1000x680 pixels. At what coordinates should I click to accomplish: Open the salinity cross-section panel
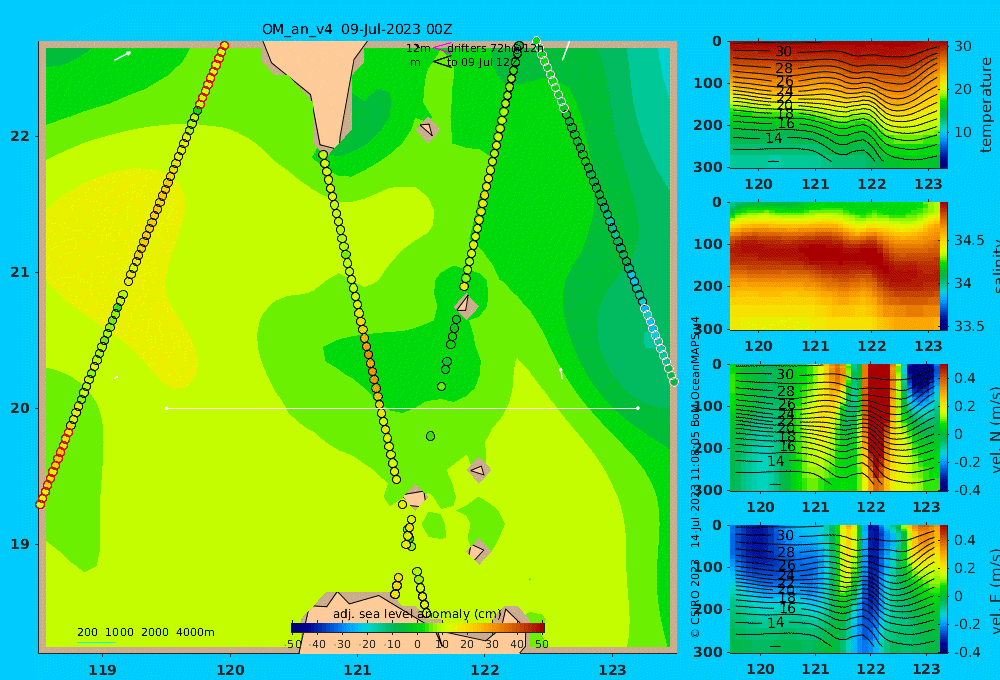point(834,266)
